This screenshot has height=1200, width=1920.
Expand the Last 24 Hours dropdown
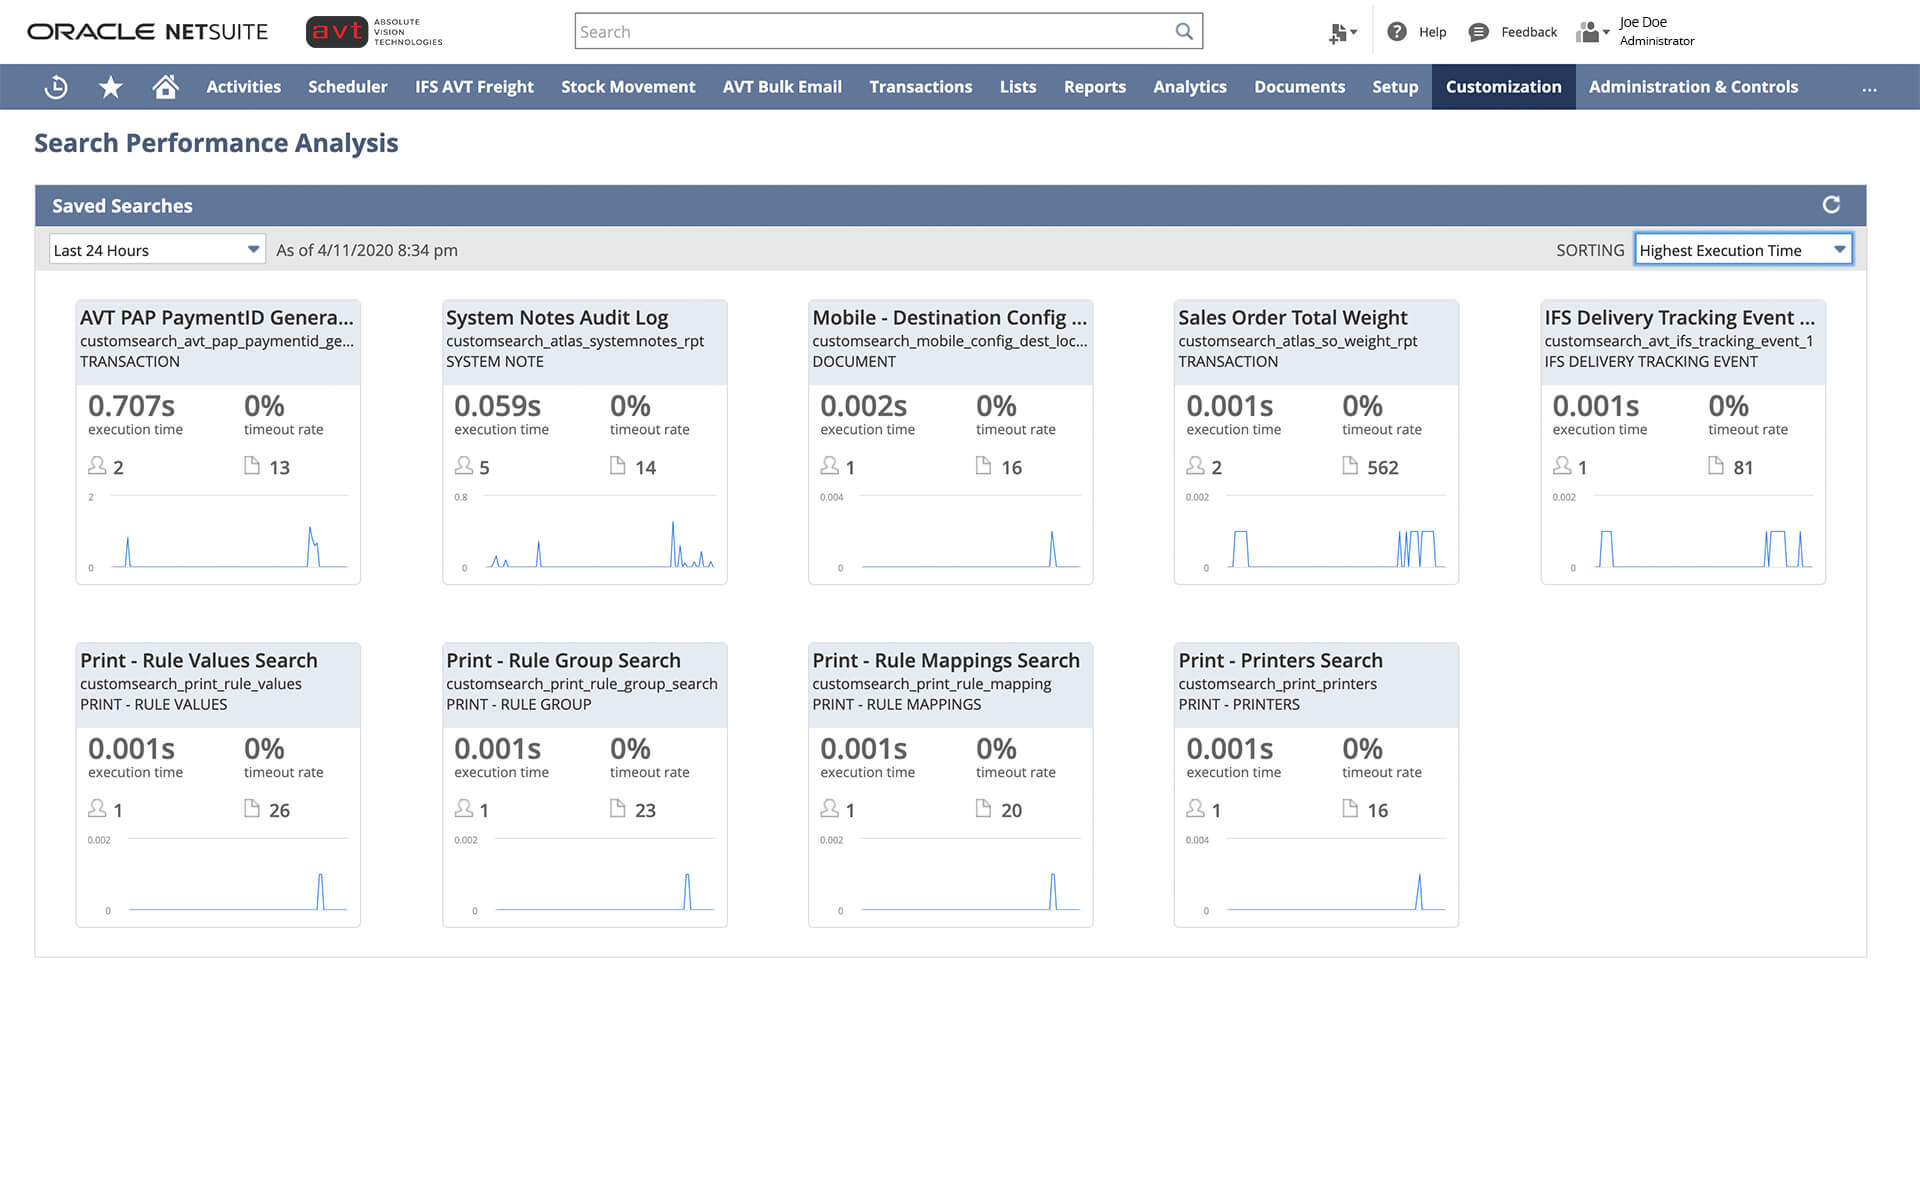click(156, 250)
